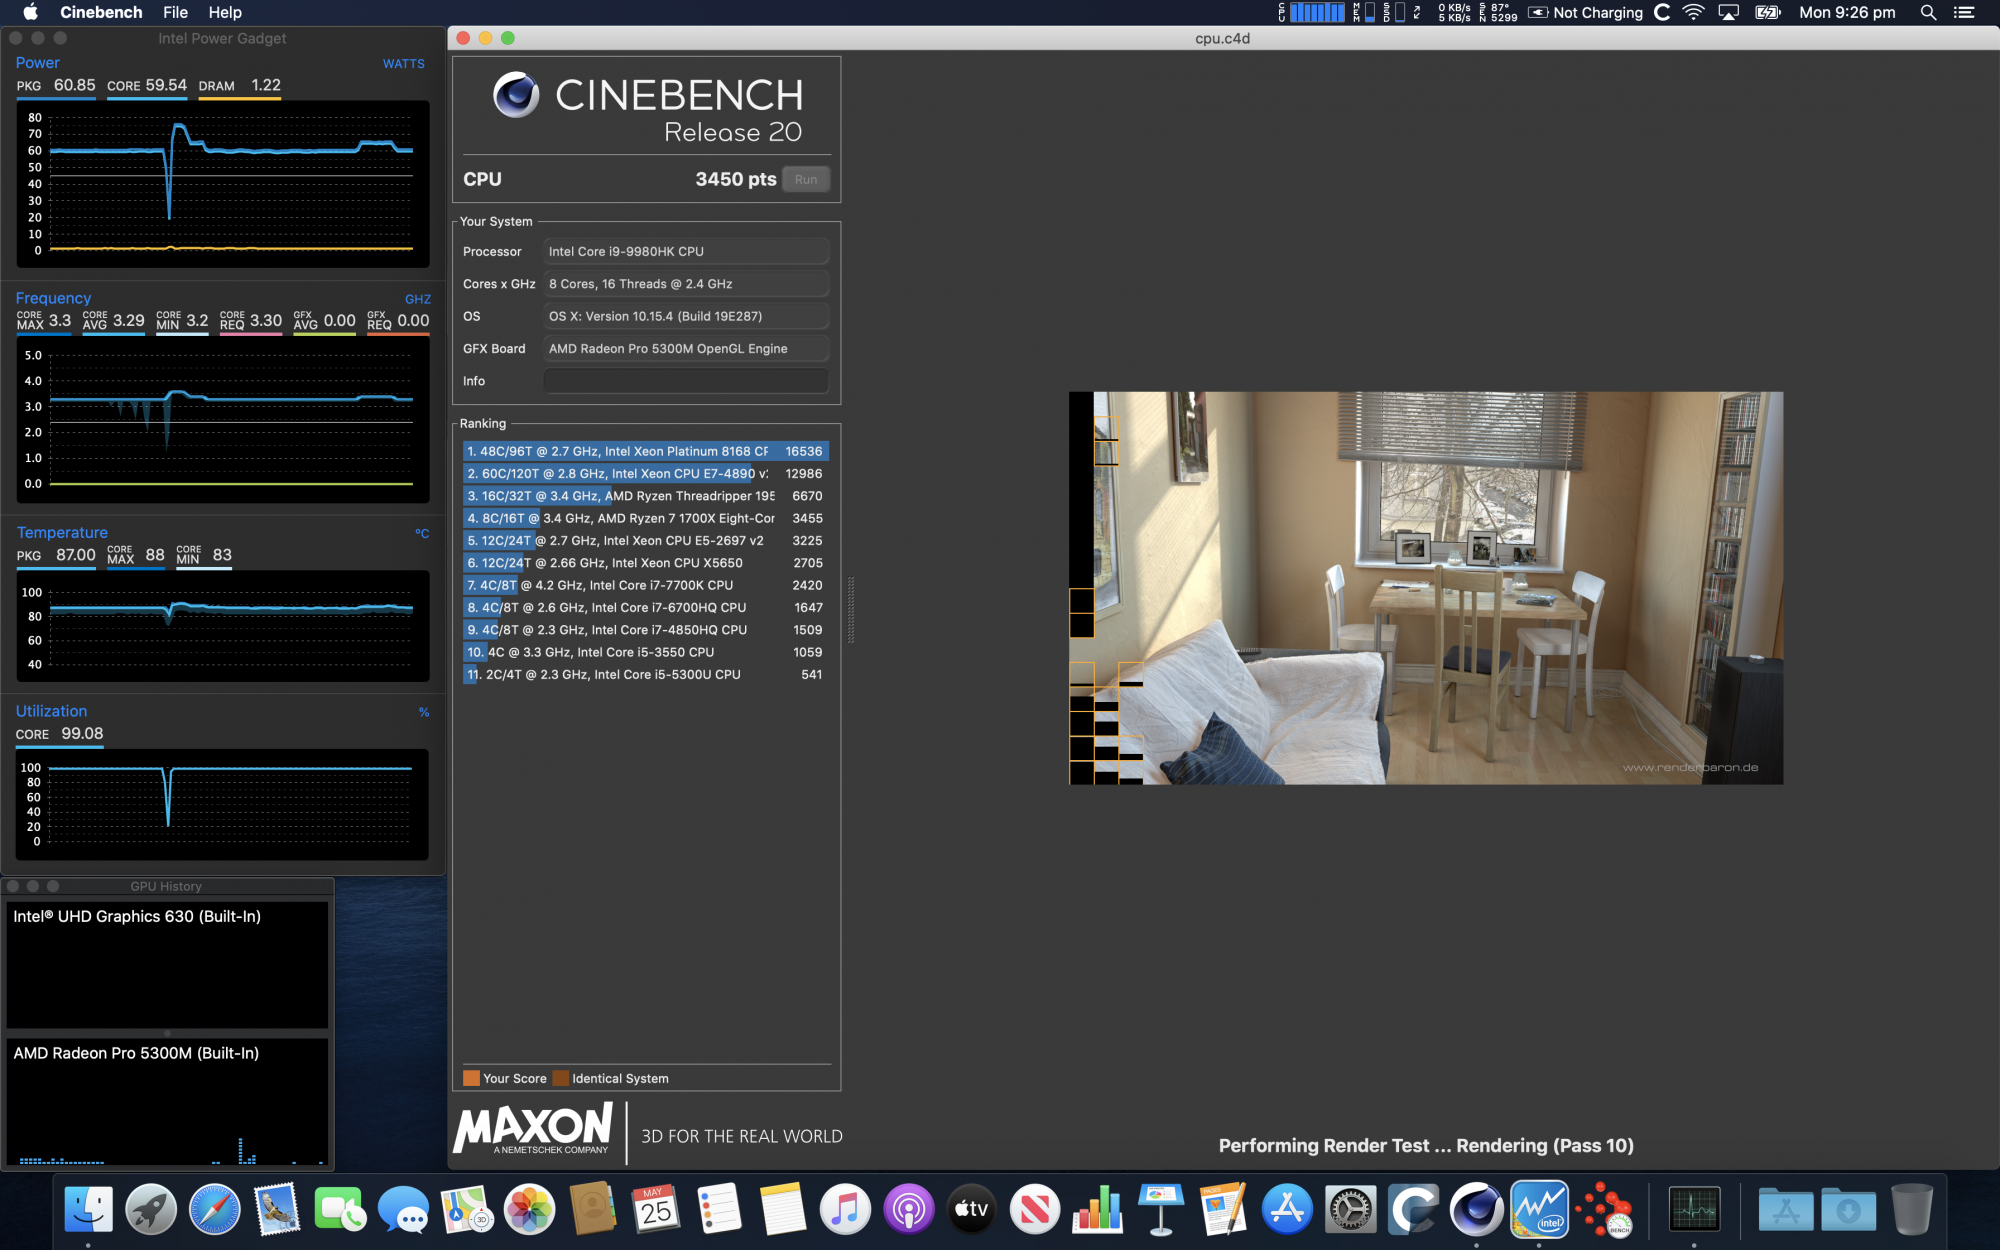Screen dimensions: 2000x1250
Task: Click the Utilization graph in Intel Power Gadget
Action: click(223, 804)
